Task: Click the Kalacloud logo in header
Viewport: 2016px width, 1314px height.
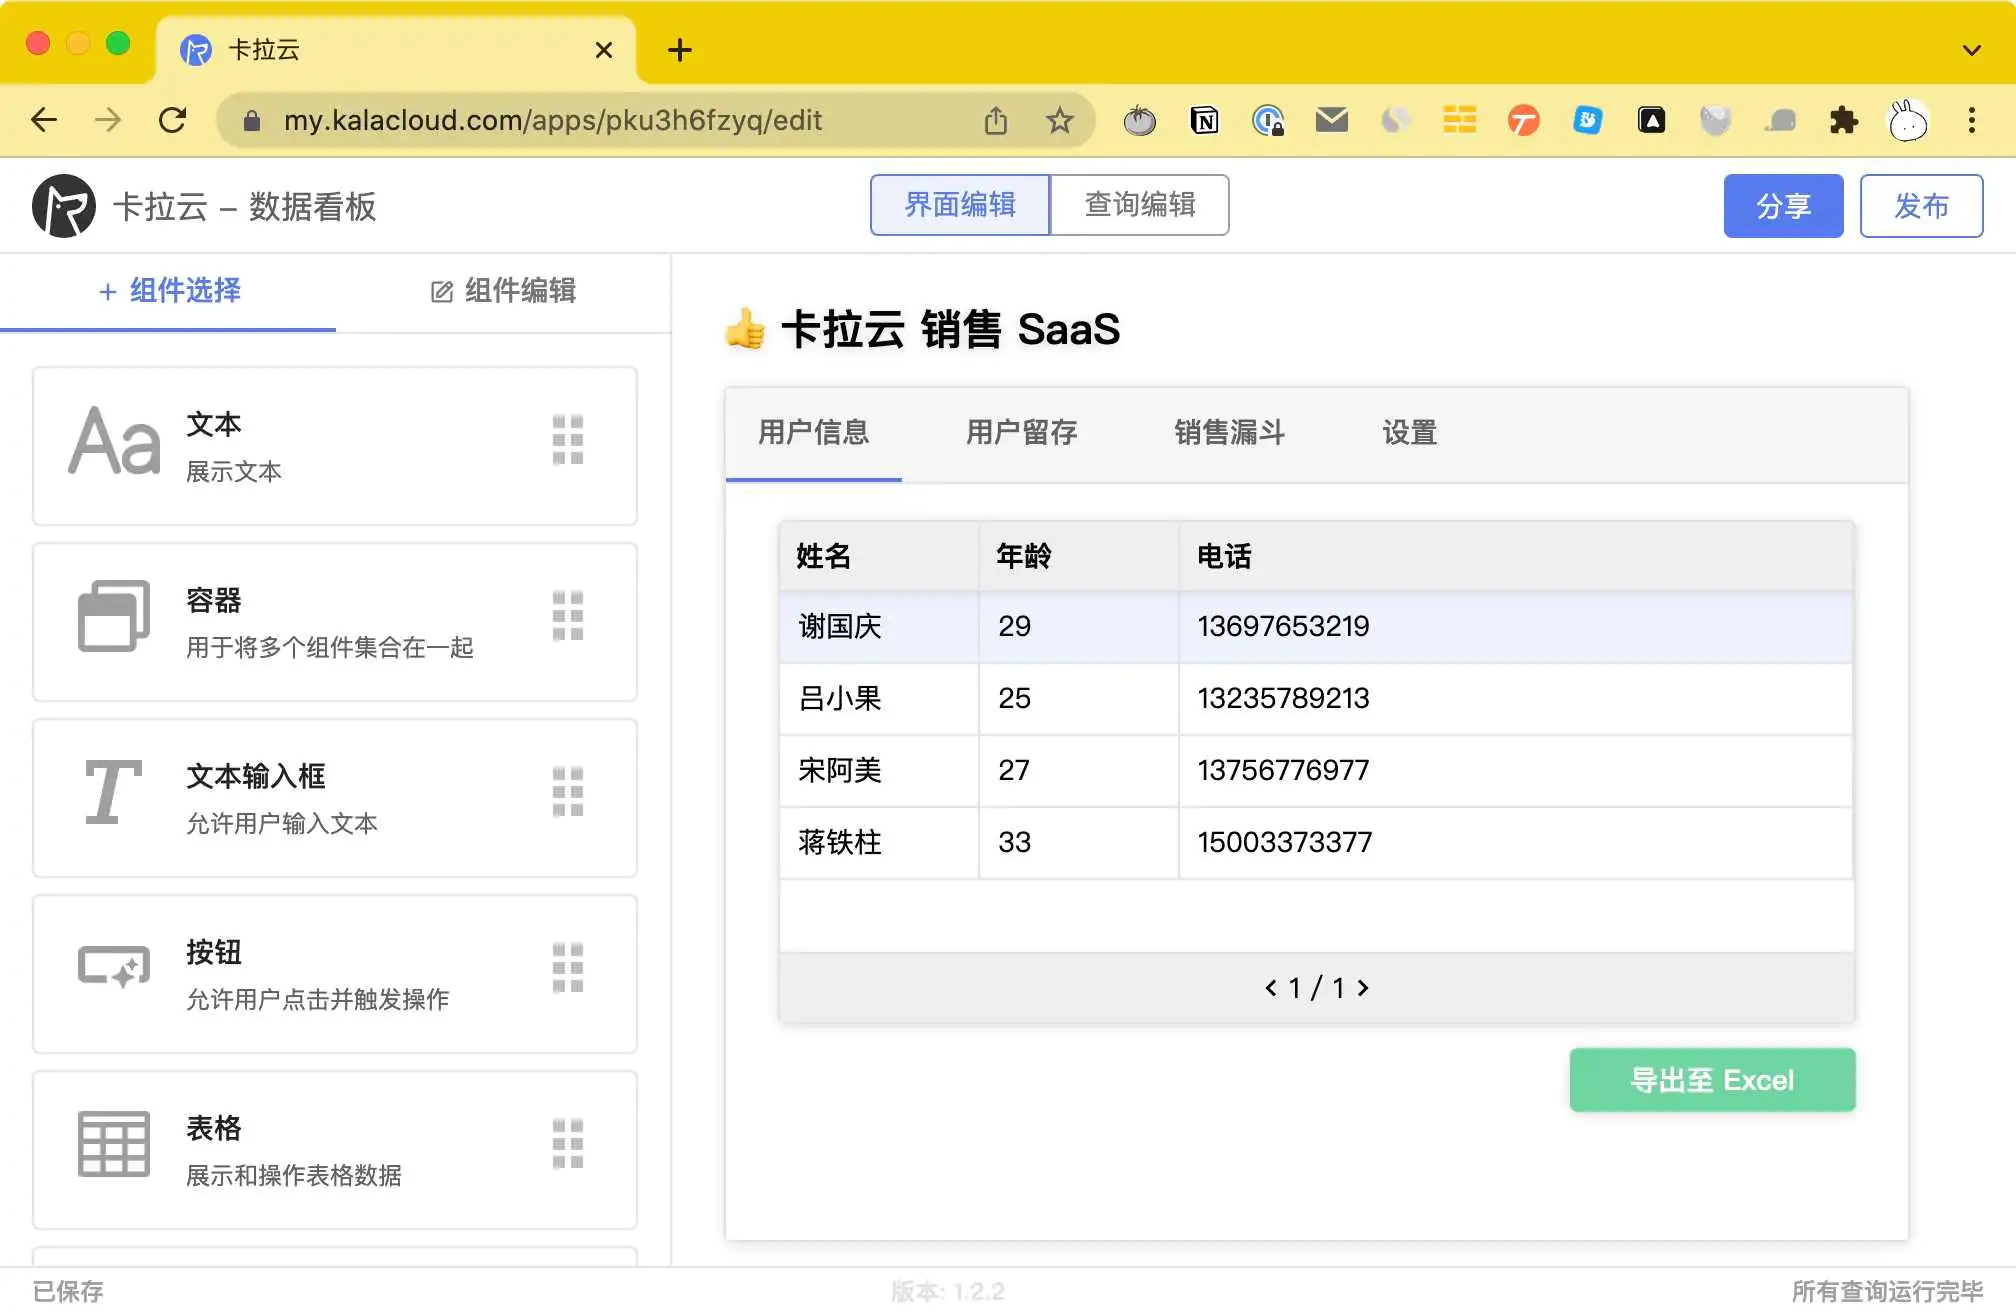Action: point(63,206)
